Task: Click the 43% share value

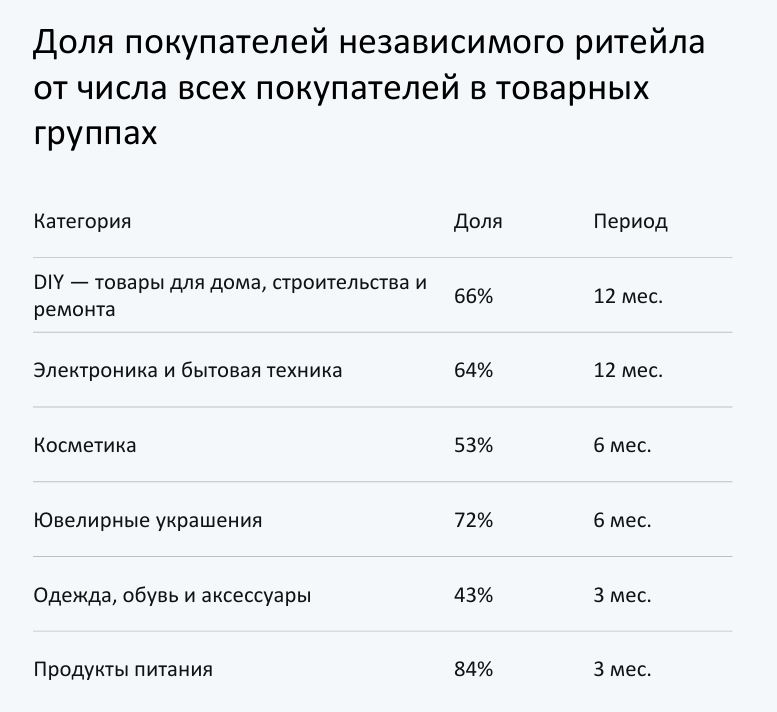Action: (473, 595)
